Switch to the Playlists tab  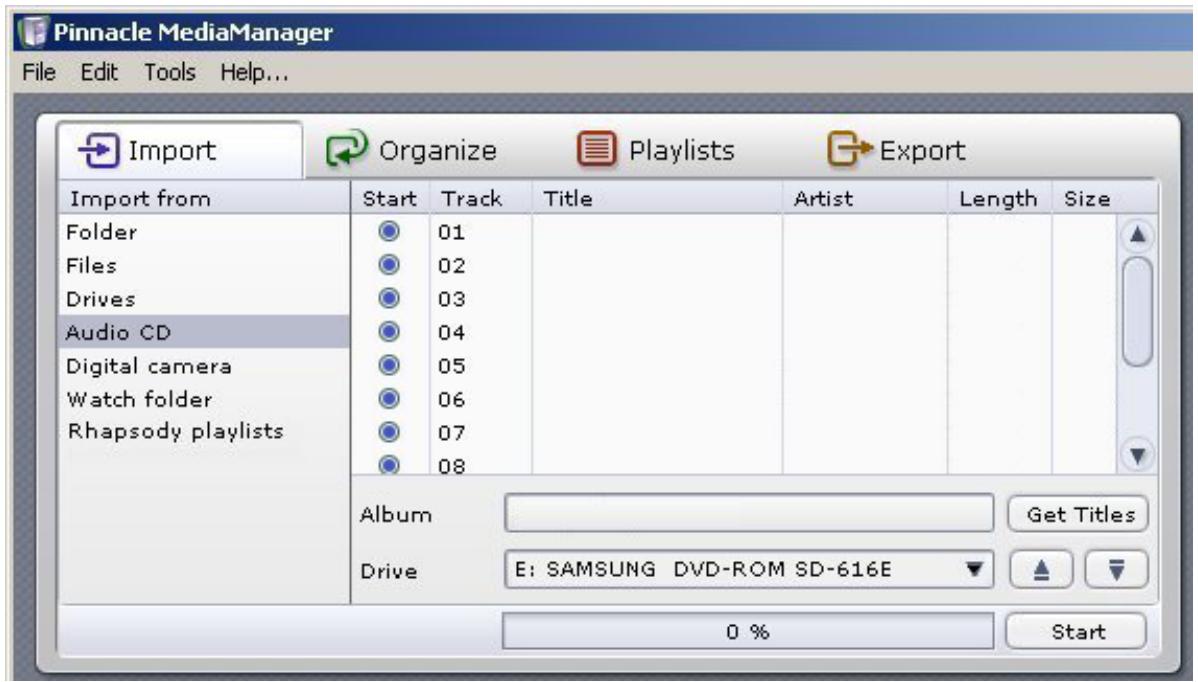656,150
